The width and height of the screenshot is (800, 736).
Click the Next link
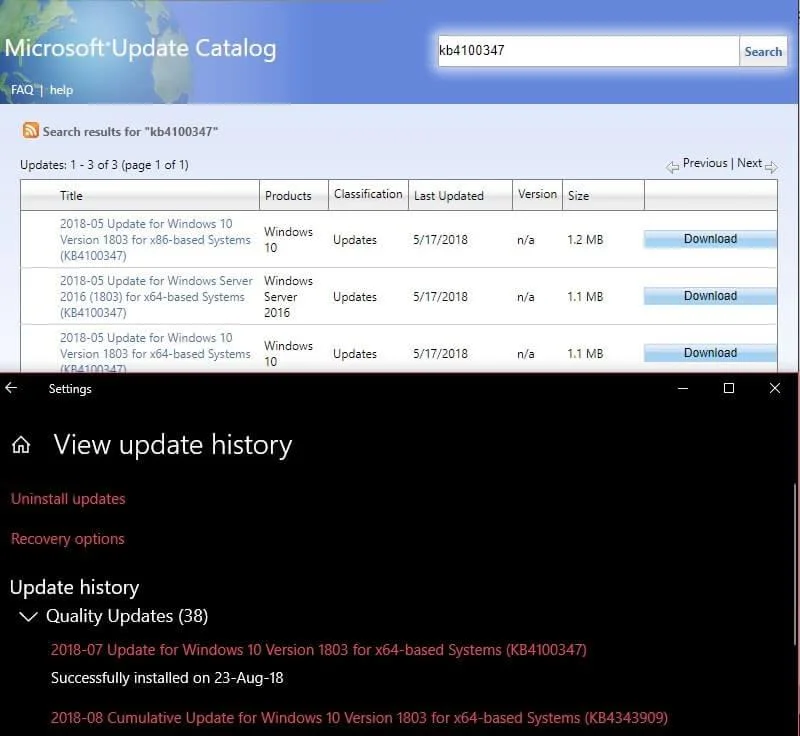[x=749, y=163]
